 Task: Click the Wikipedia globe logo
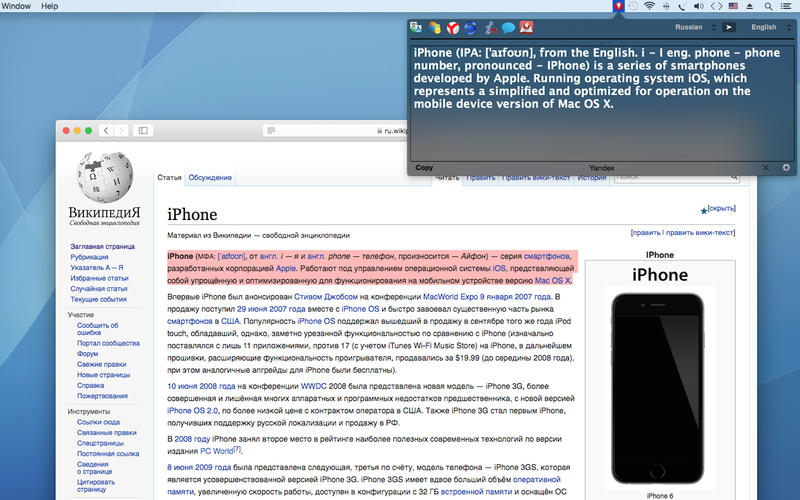coord(105,177)
